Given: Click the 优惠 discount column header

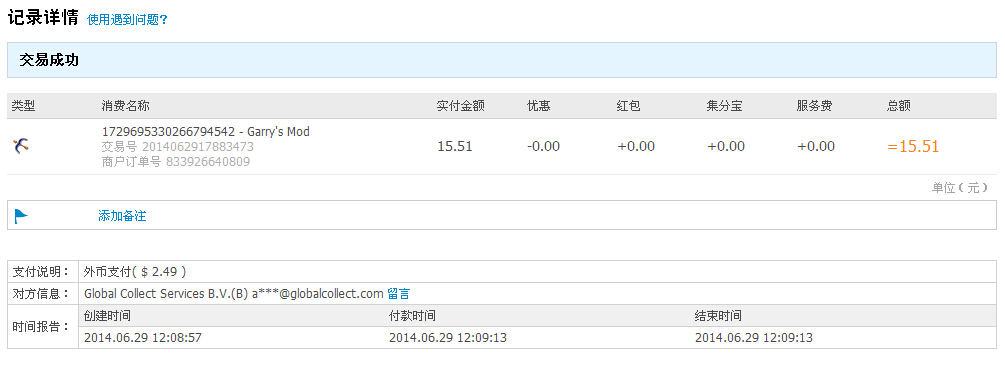Looking at the screenshot, I should (x=538, y=106).
